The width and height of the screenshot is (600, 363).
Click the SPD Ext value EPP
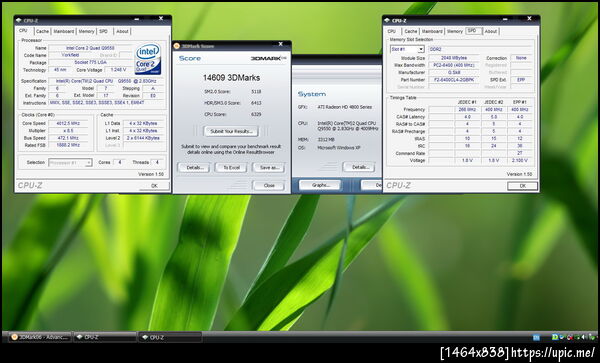pyautogui.click(x=521, y=80)
